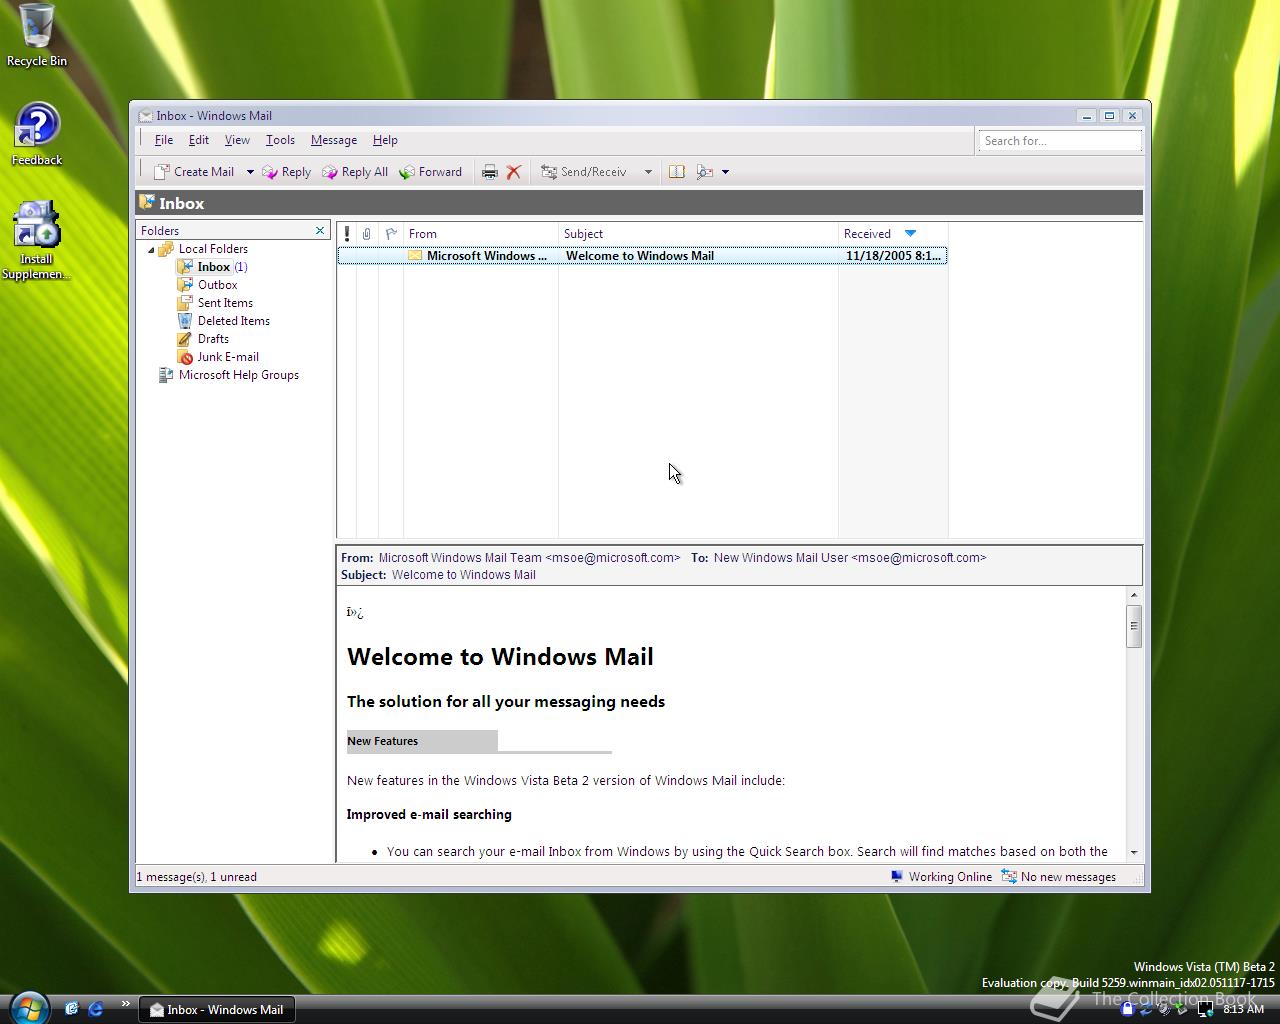Click the 1 message(s), 1 unread status text
The width and height of the screenshot is (1280, 1024).
(x=197, y=877)
